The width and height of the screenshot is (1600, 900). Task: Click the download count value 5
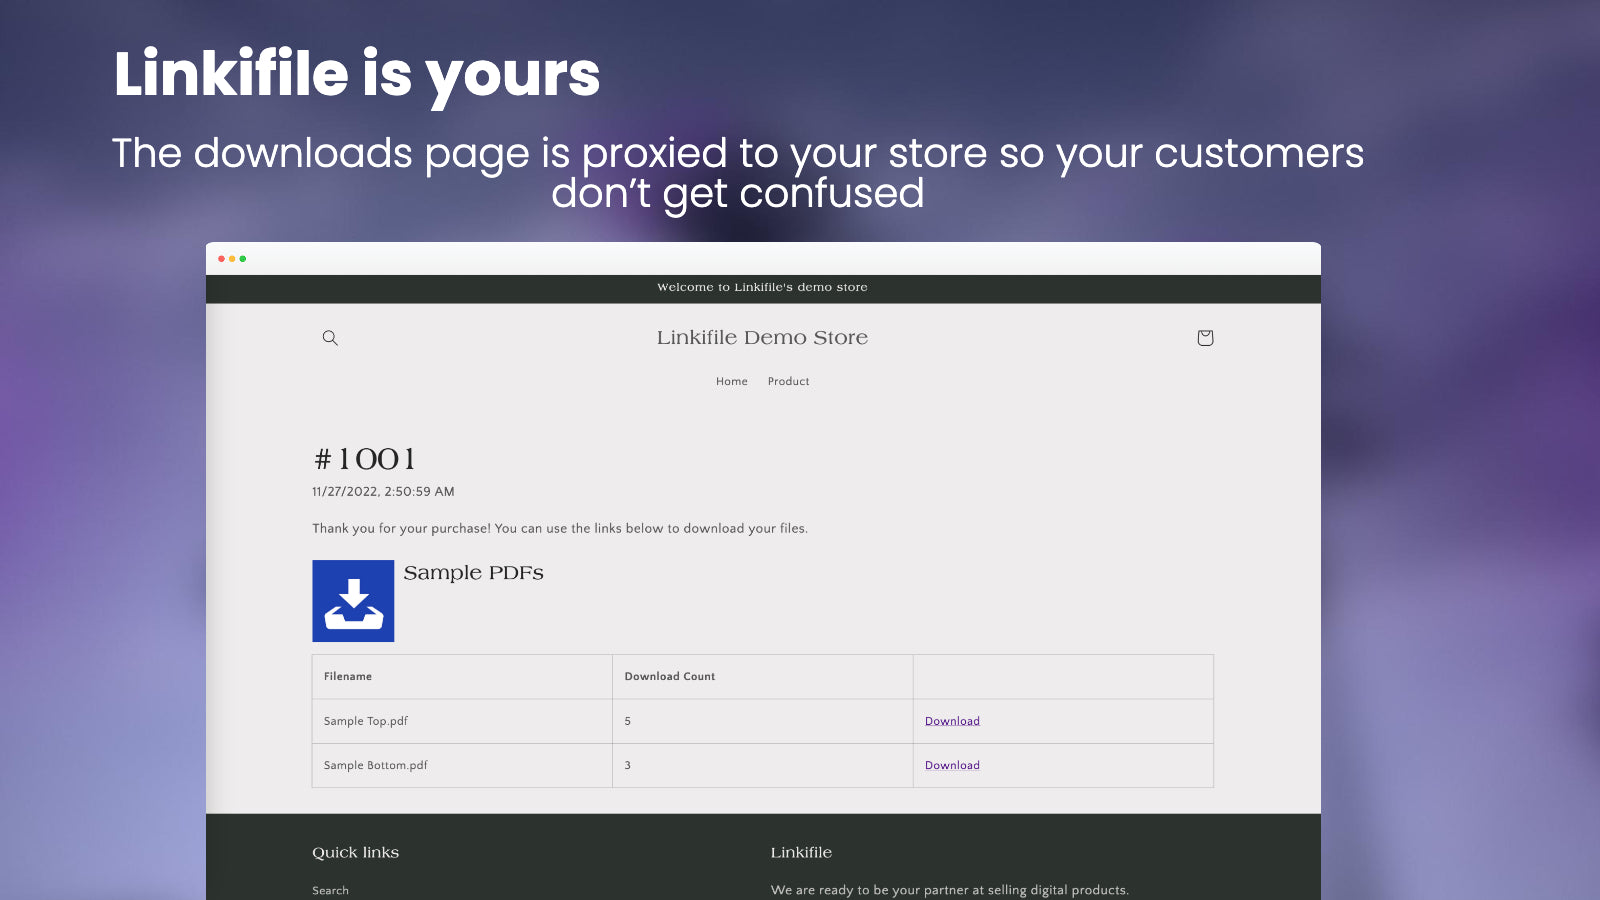click(628, 721)
